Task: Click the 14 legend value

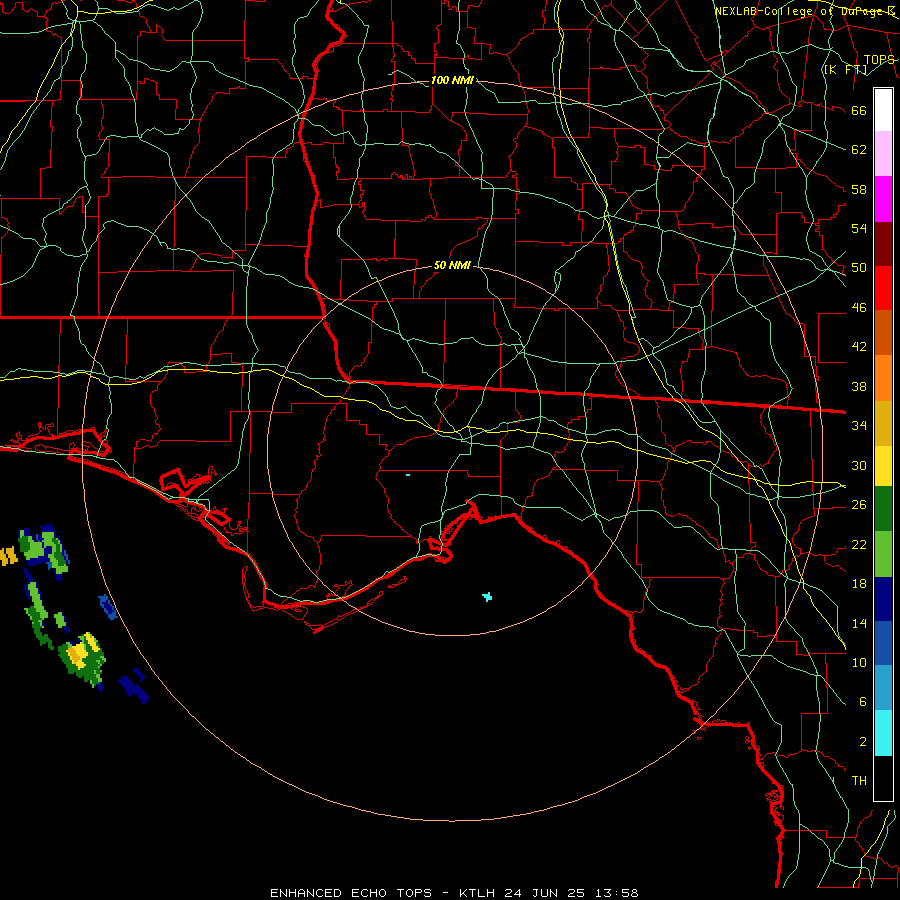Action: (x=859, y=623)
